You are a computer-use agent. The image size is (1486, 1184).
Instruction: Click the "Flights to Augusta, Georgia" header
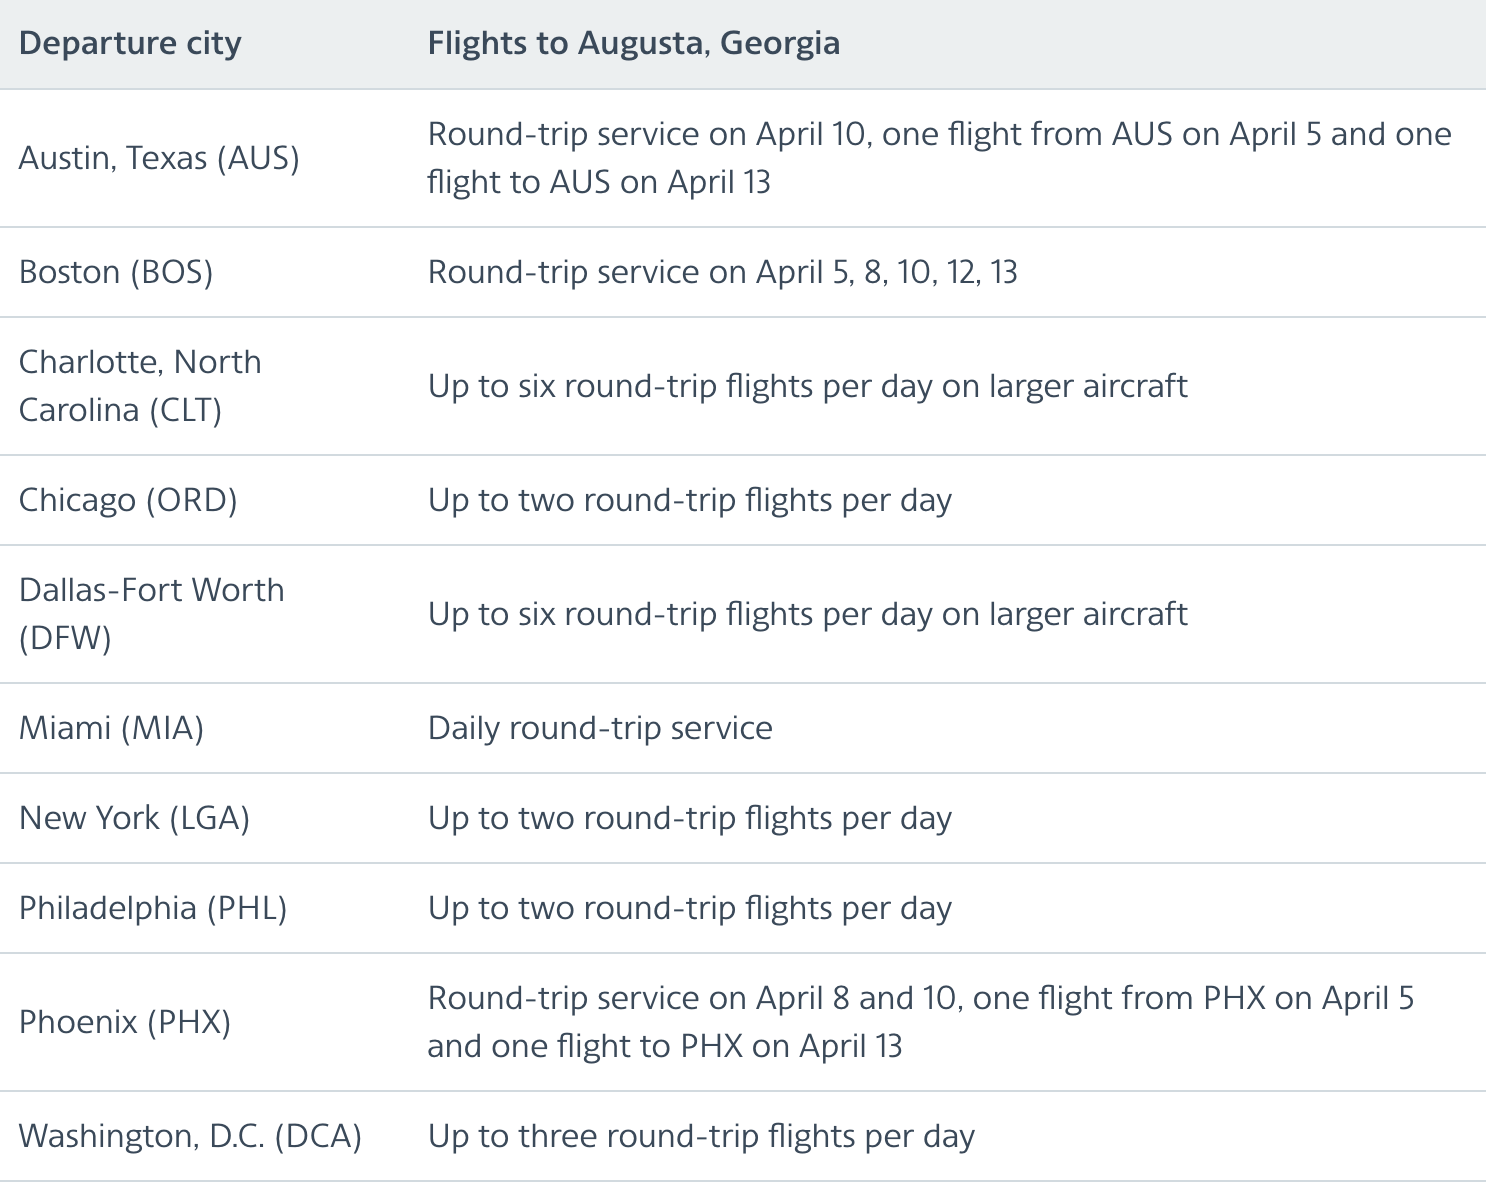click(x=633, y=44)
